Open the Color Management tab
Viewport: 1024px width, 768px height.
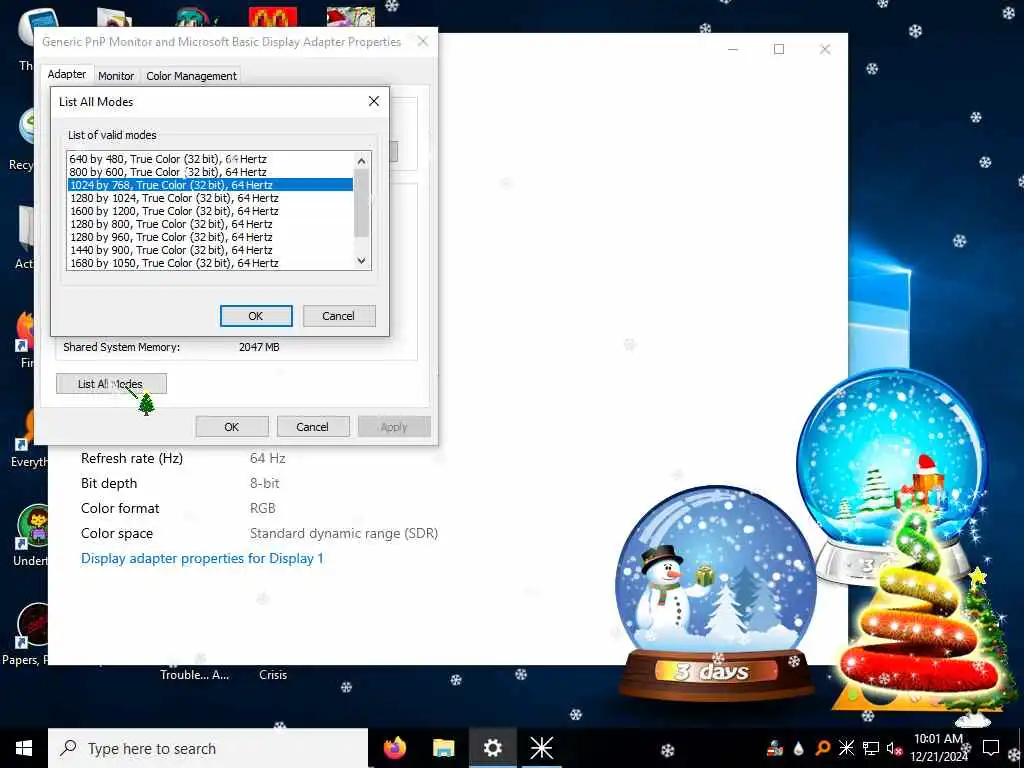tap(191, 76)
